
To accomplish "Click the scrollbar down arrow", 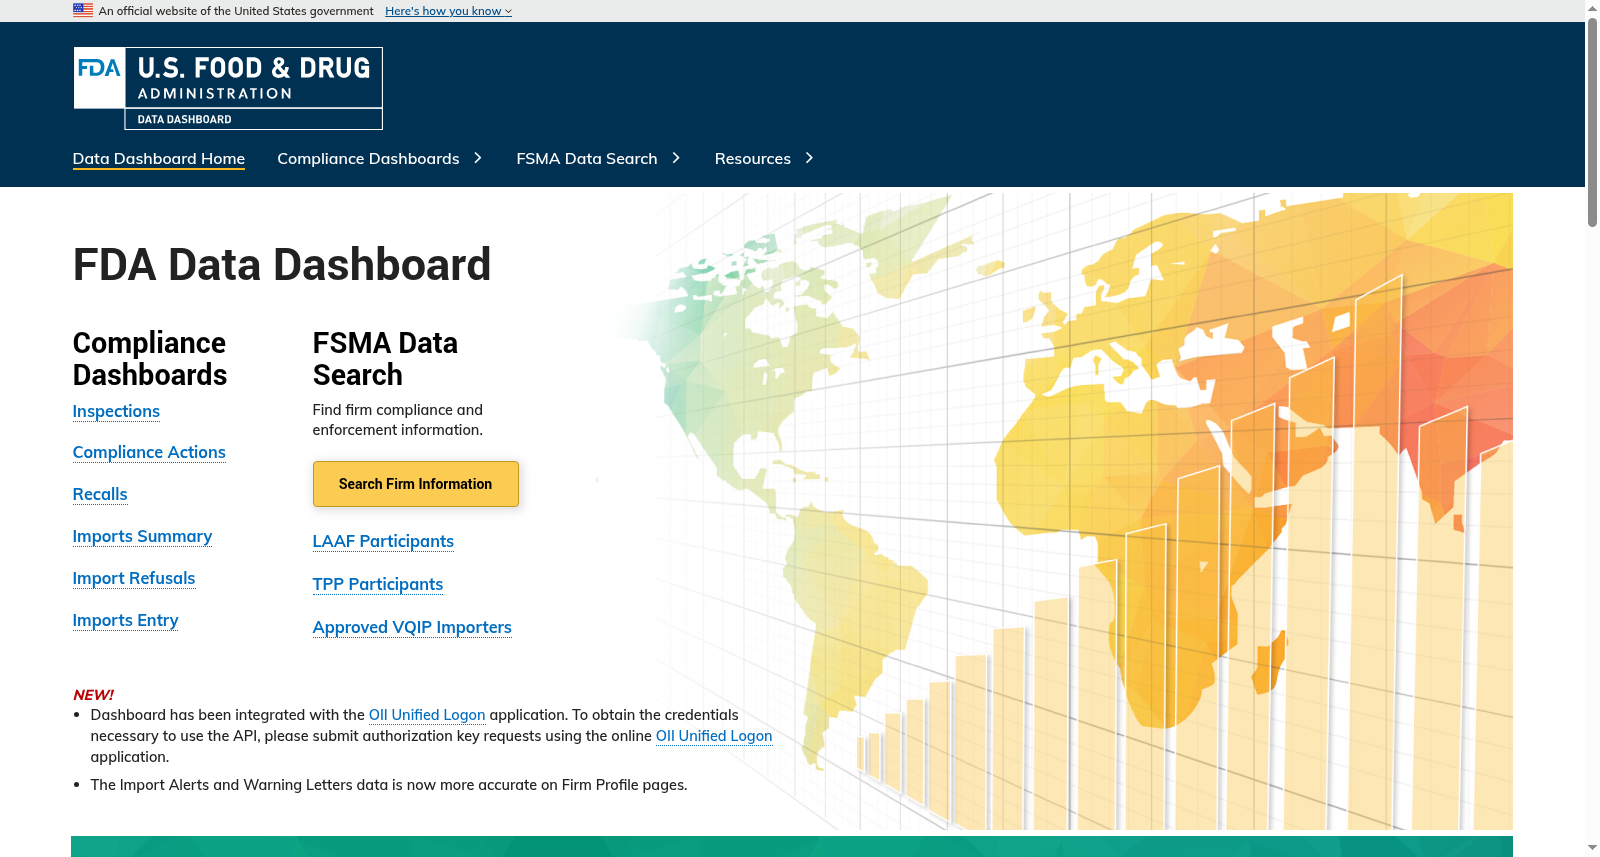I will (x=1592, y=848).
